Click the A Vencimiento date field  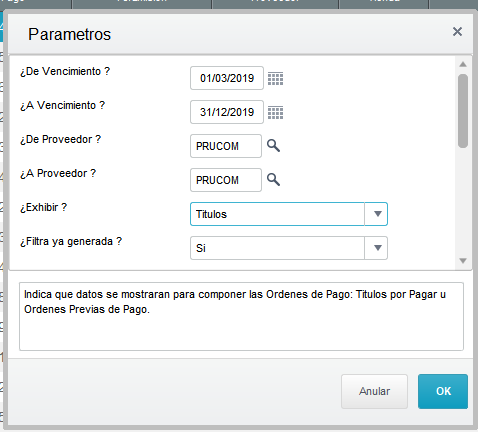tap(227, 112)
